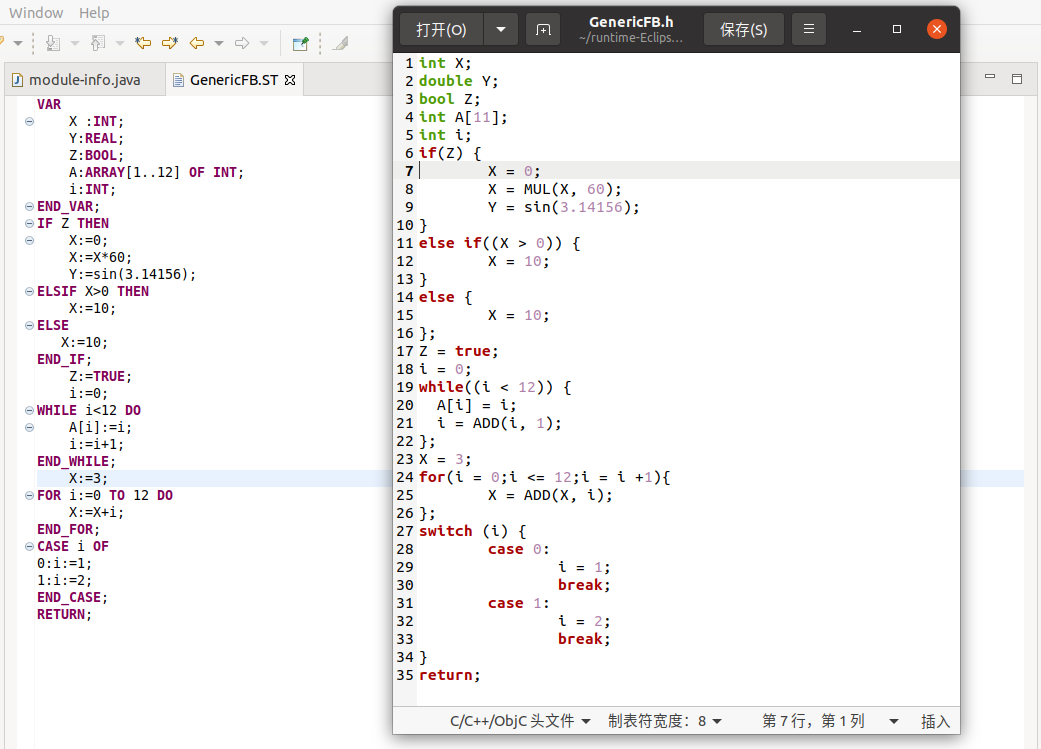
Task: Click the Link with Editor pin icon
Action: [299, 44]
